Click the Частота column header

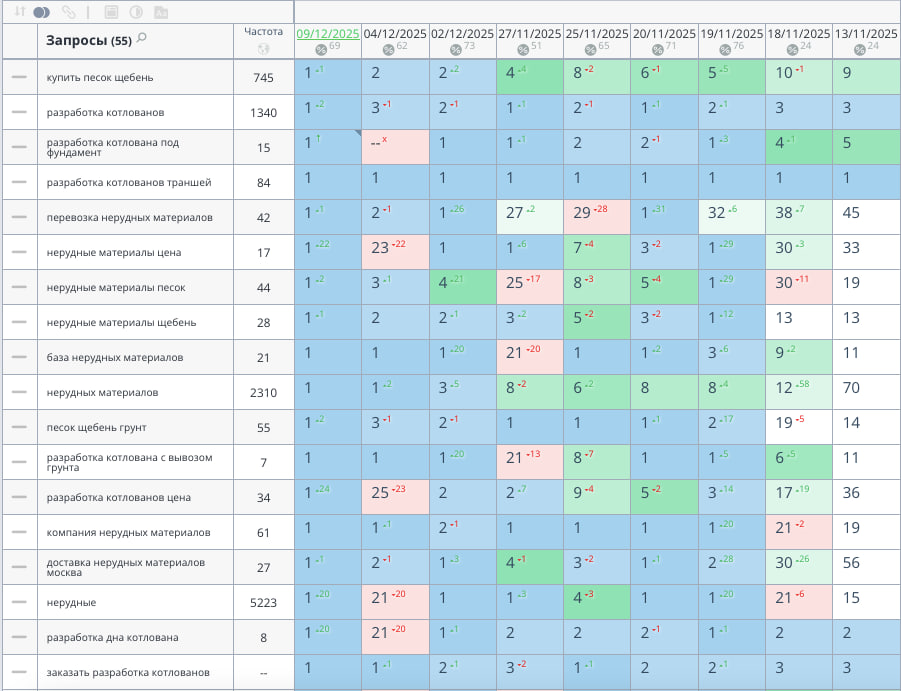(x=264, y=31)
